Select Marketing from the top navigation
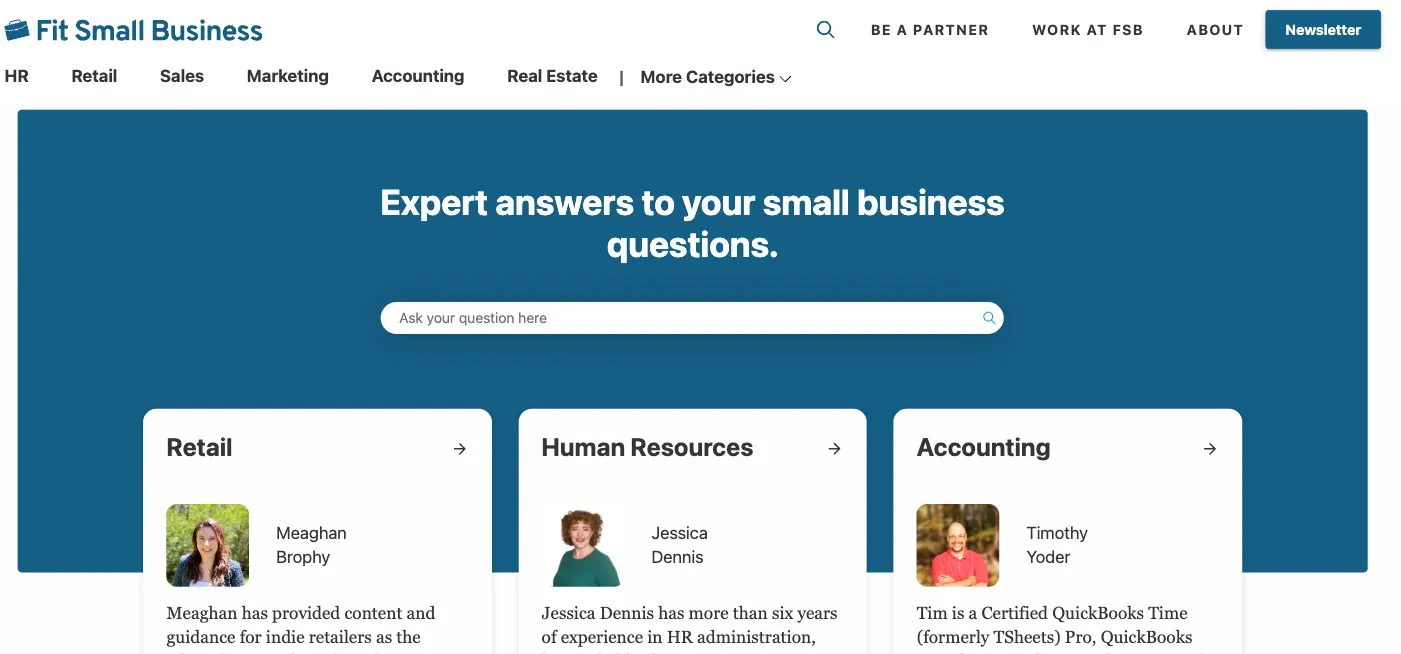The width and height of the screenshot is (1401, 654). [287, 76]
